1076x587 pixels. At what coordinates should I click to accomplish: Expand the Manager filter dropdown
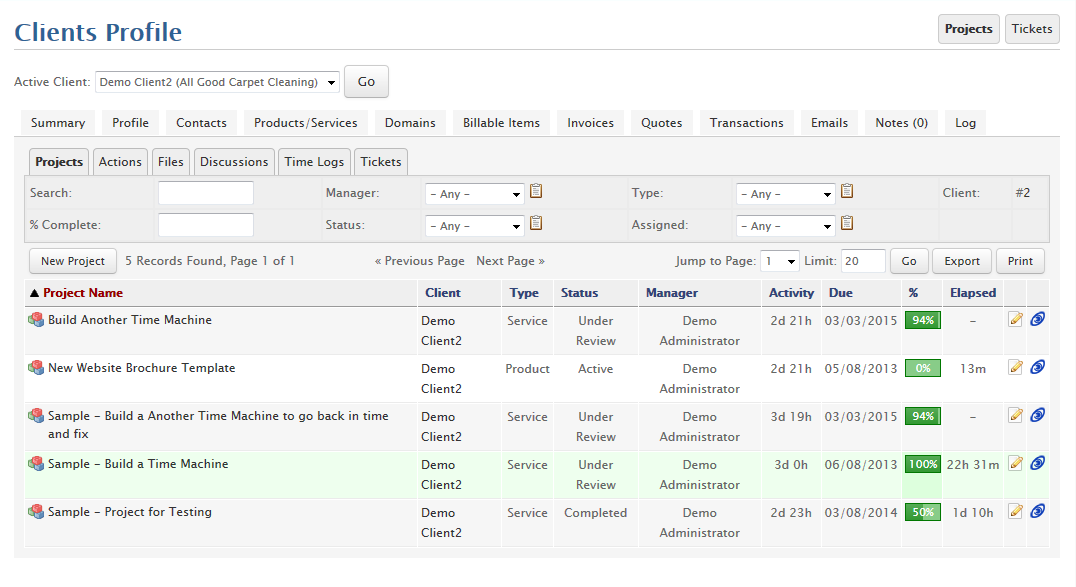pyautogui.click(x=474, y=194)
